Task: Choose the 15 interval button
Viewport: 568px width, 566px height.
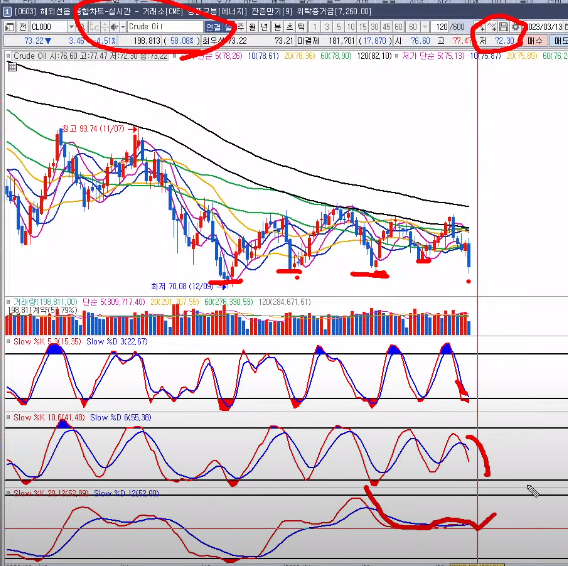Action: [x=363, y=27]
